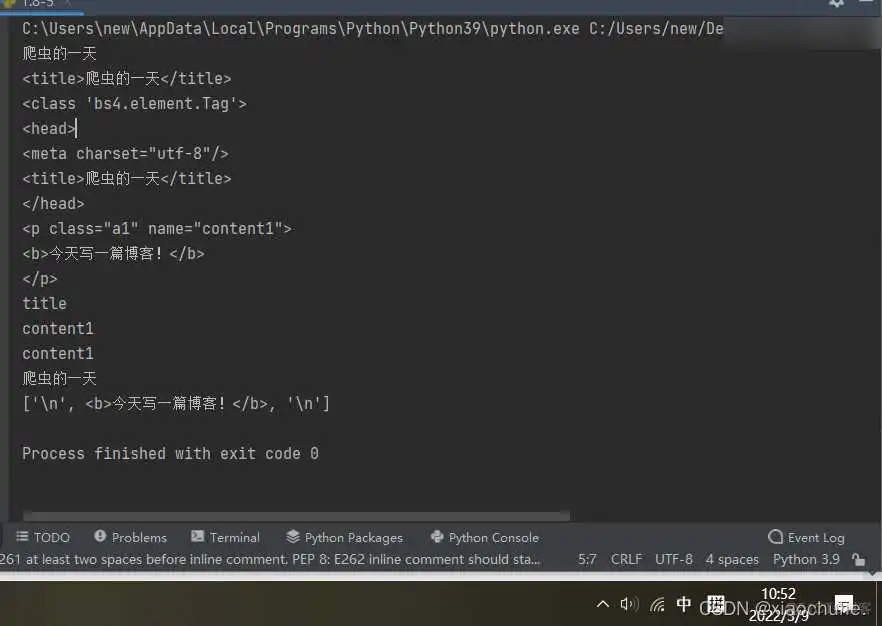Toggle the 中 input method indicator
The width and height of the screenshot is (882, 626).
point(684,604)
